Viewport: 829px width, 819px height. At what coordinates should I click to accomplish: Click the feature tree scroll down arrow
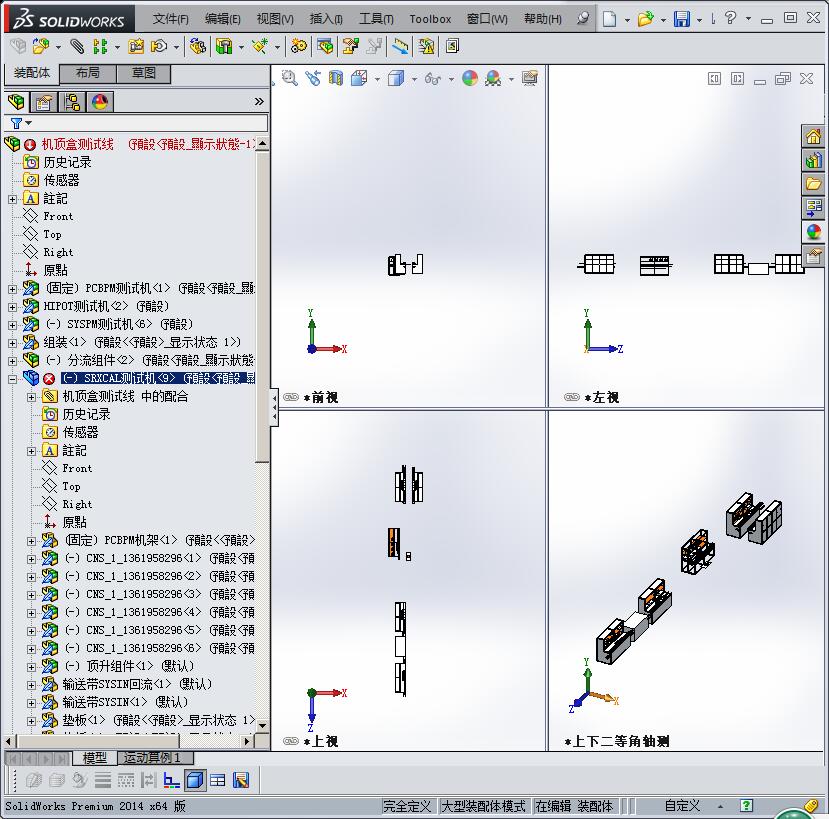(x=262, y=725)
